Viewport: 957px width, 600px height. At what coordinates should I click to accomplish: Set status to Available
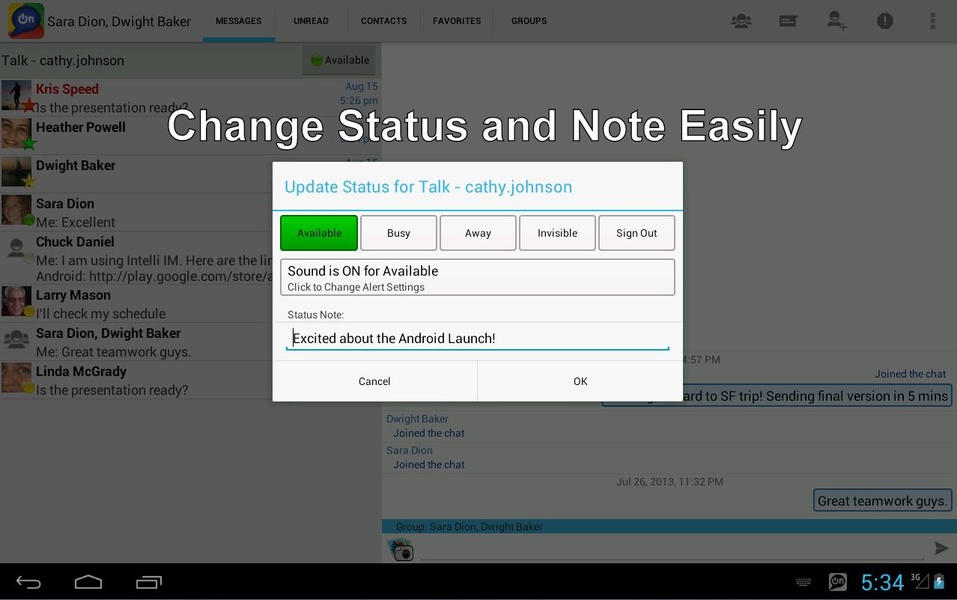pyautogui.click(x=319, y=233)
